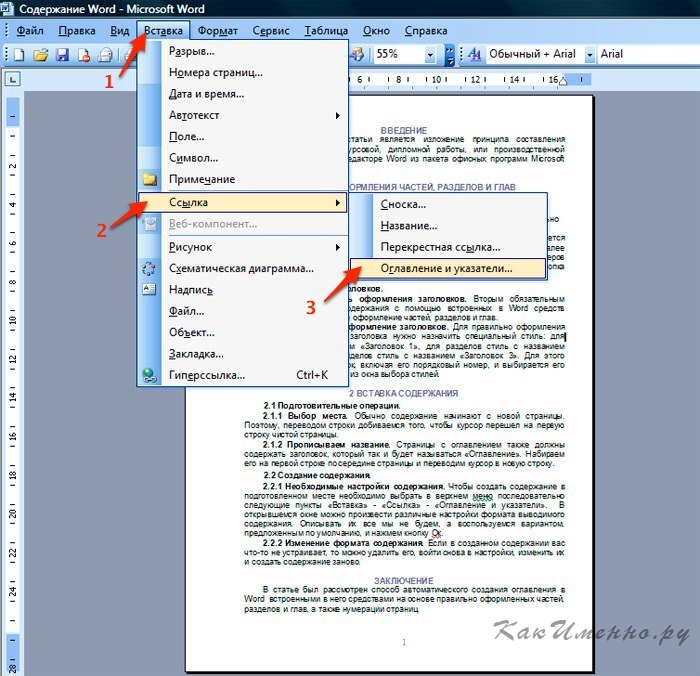Viewport: 700px width, 676px height.
Task: Click the toolbar drag handle beside Файл
Action: pos(7,31)
